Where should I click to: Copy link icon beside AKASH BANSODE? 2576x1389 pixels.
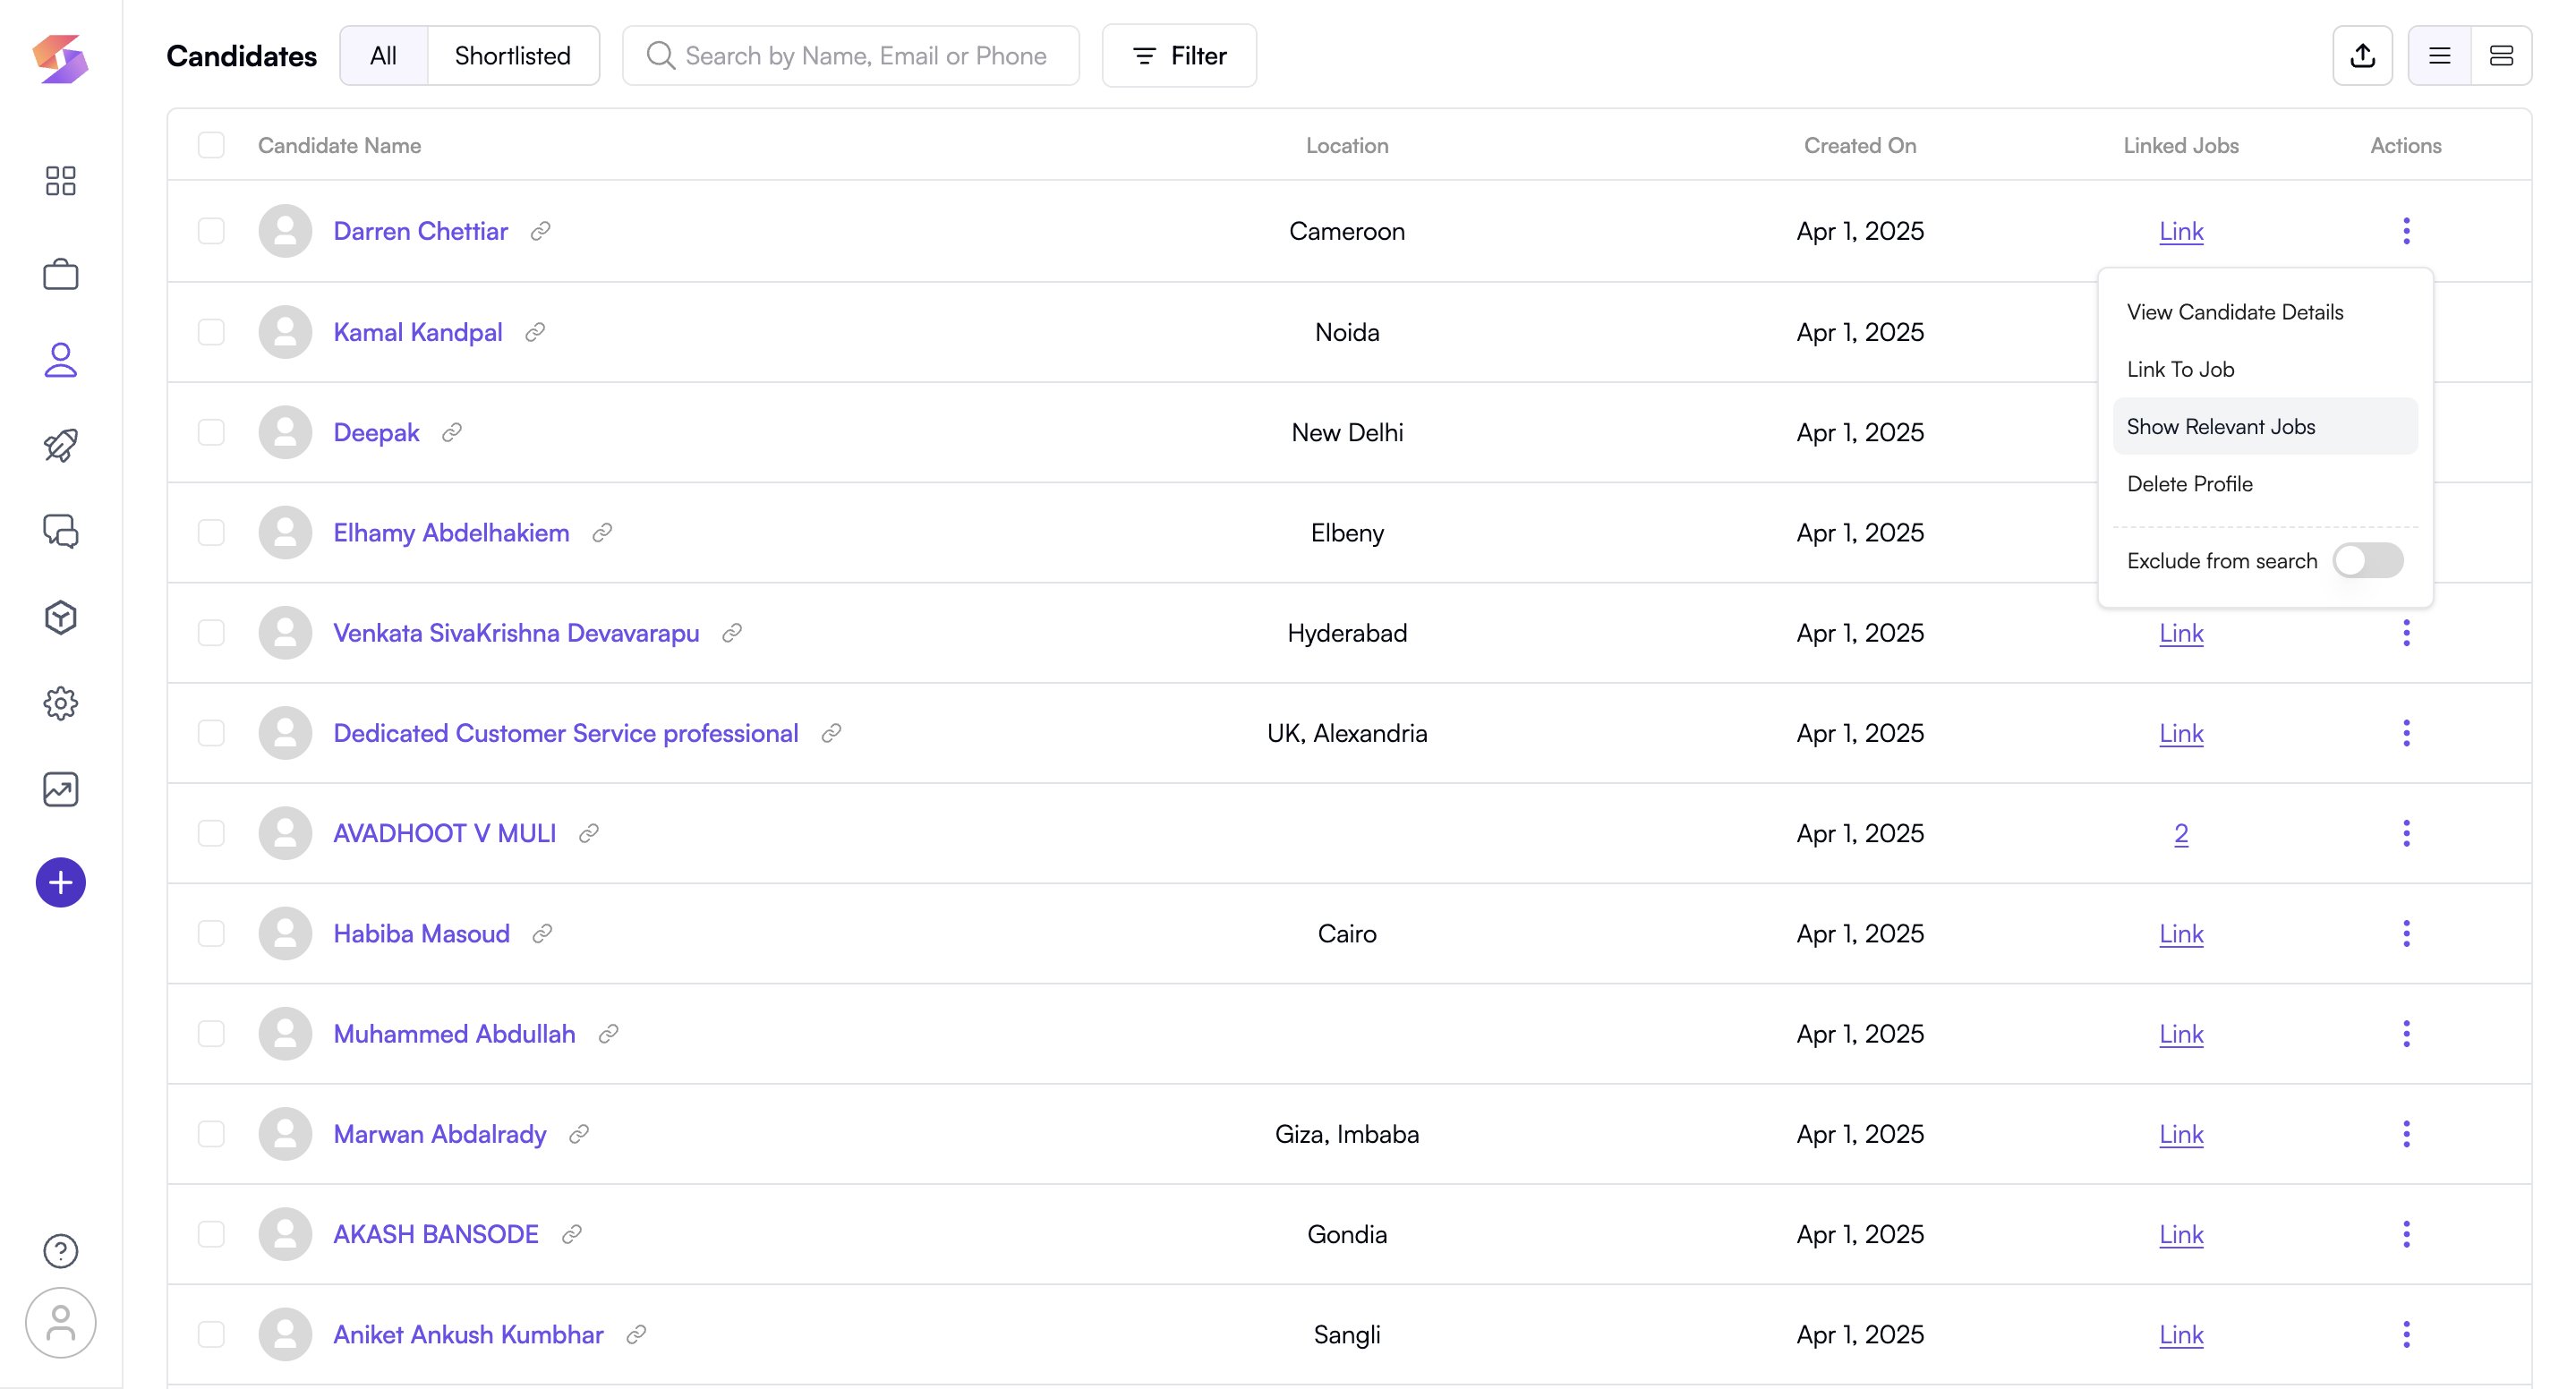pyautogui.click(x=572, y=1234)
